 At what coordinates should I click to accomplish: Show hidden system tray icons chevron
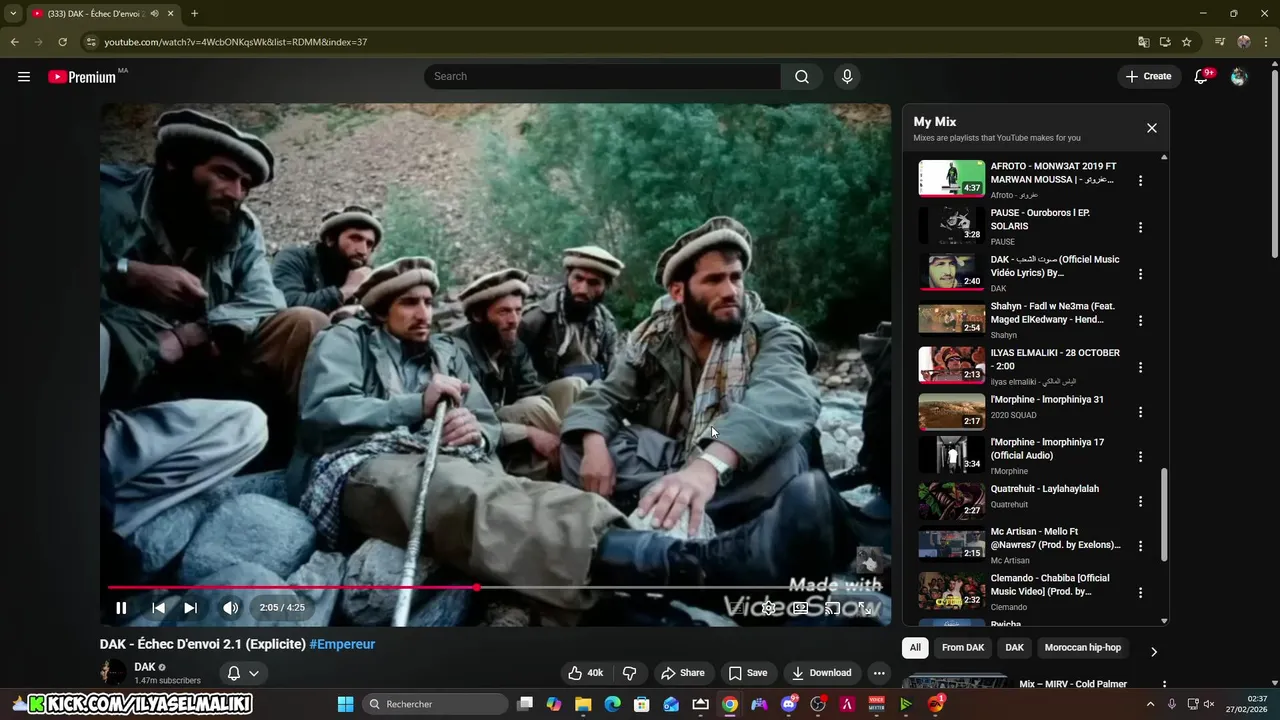point(1150,704)
